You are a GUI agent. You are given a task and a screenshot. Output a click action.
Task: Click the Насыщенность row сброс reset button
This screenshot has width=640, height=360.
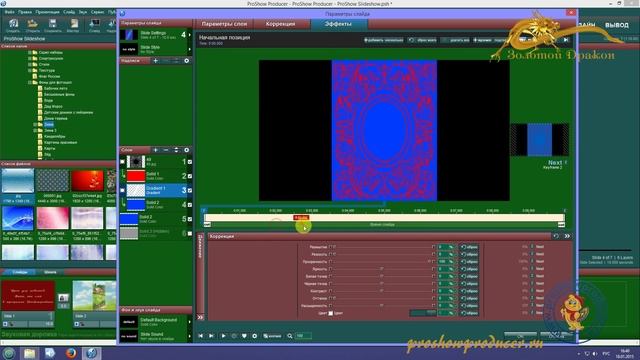click(x=469, y=306)
